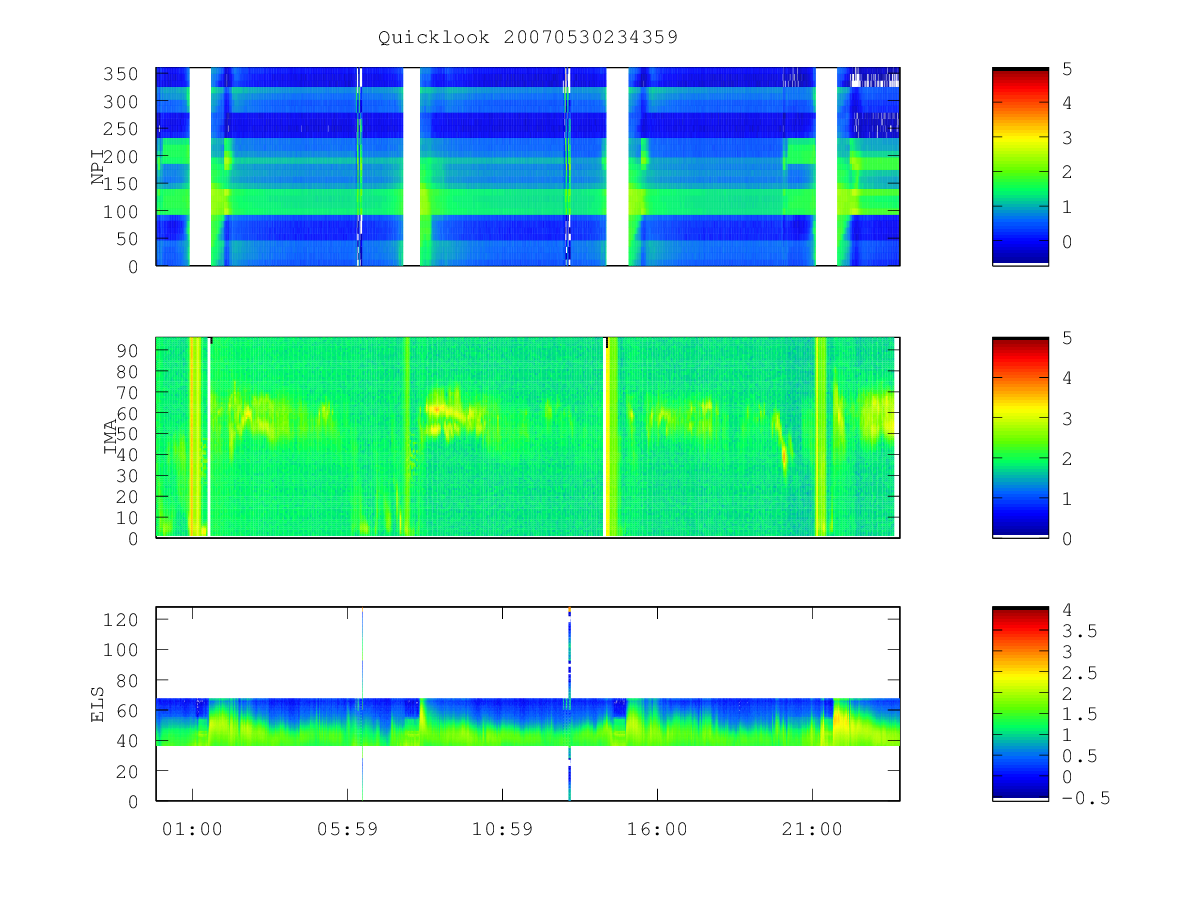Click the NPI y-axis label
1200x900 pixels.
click(99, 166)
